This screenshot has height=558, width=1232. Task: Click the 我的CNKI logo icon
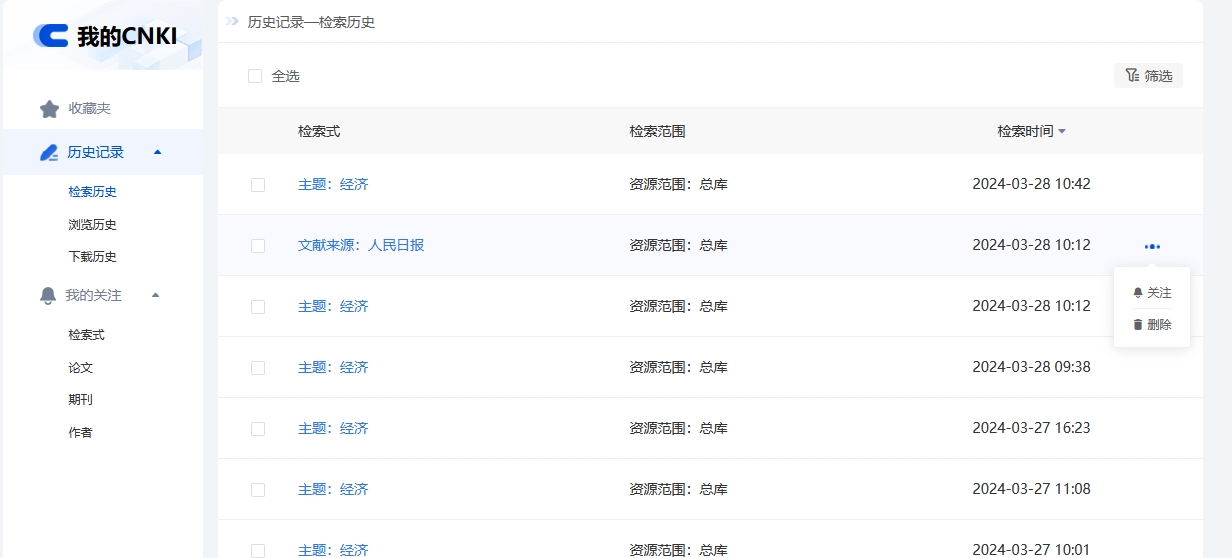[51, 36]
